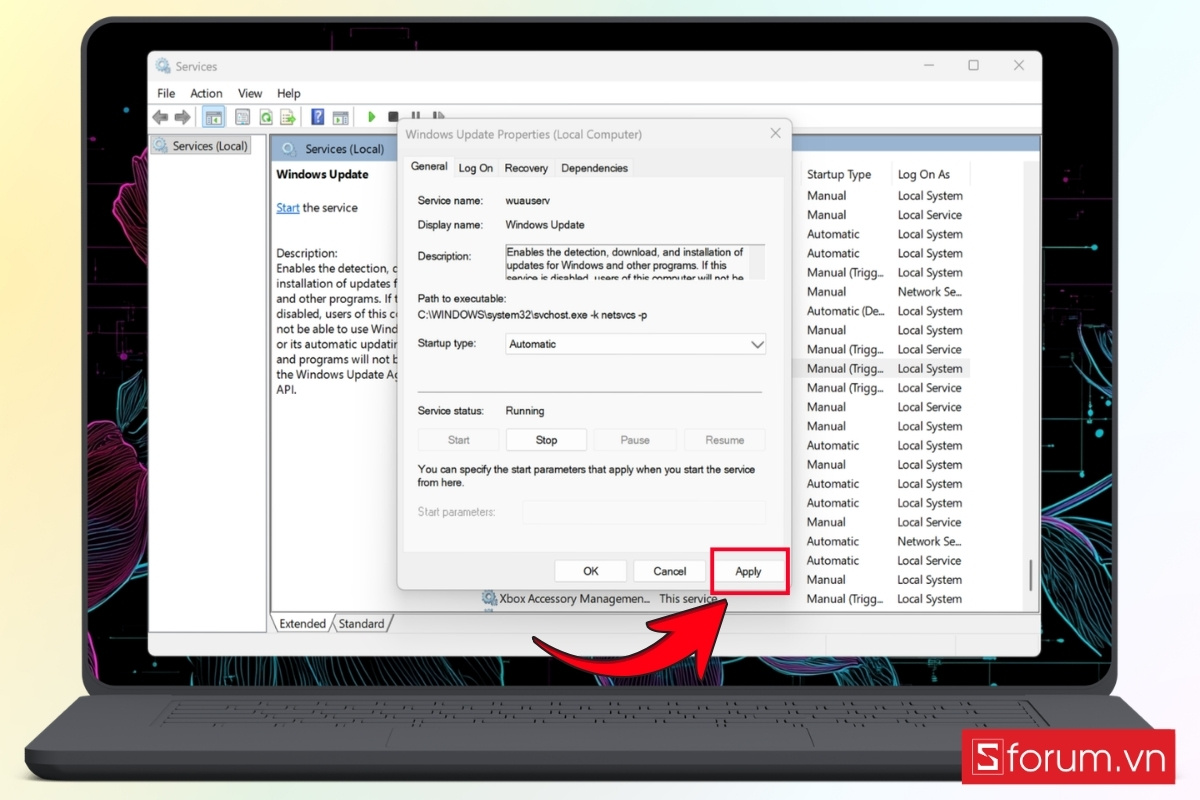Click the service name 'wuauserv' text

[x=529, y=200]
